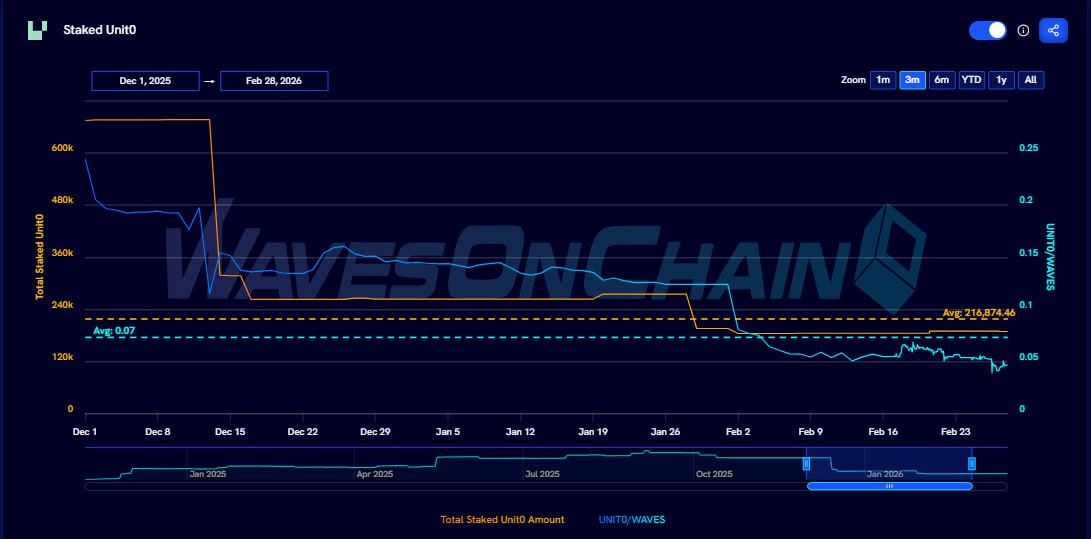Edit the Feb 28, 2026 end date field
Screen dimensions: 1091x539
coord(274,81)
